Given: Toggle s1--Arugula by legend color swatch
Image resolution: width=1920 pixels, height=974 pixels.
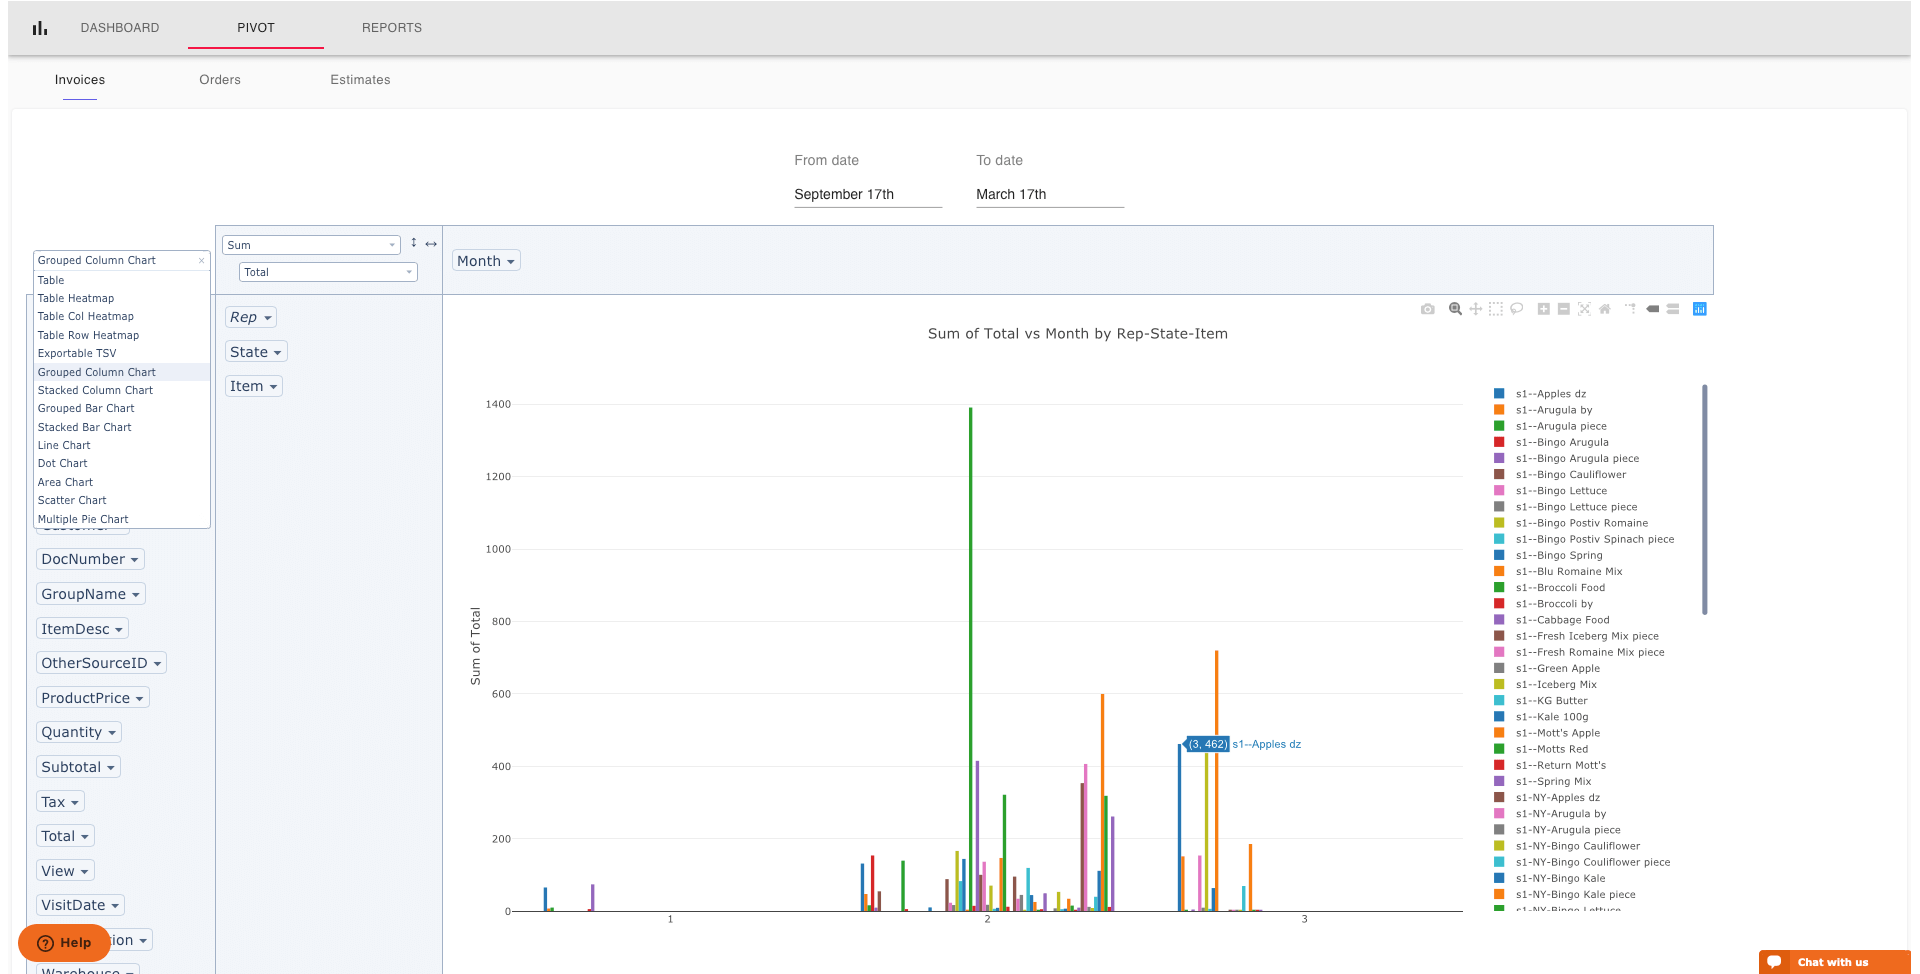Looking at the screenshot, I should tap(1499, 410).
